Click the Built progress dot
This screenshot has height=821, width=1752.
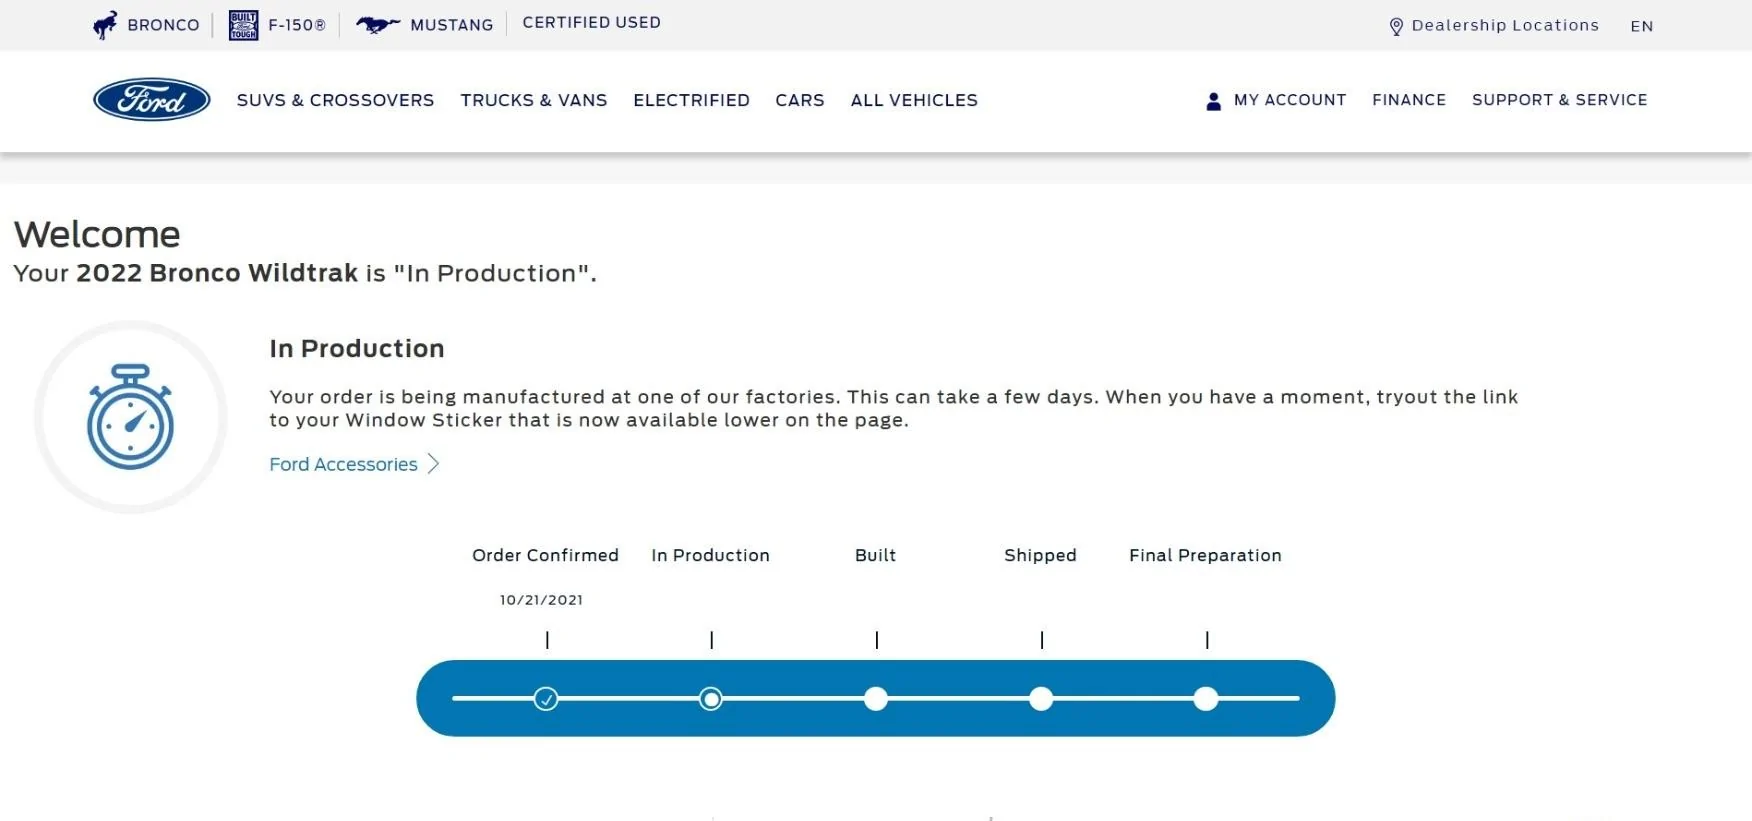click(x=876, y=699)
